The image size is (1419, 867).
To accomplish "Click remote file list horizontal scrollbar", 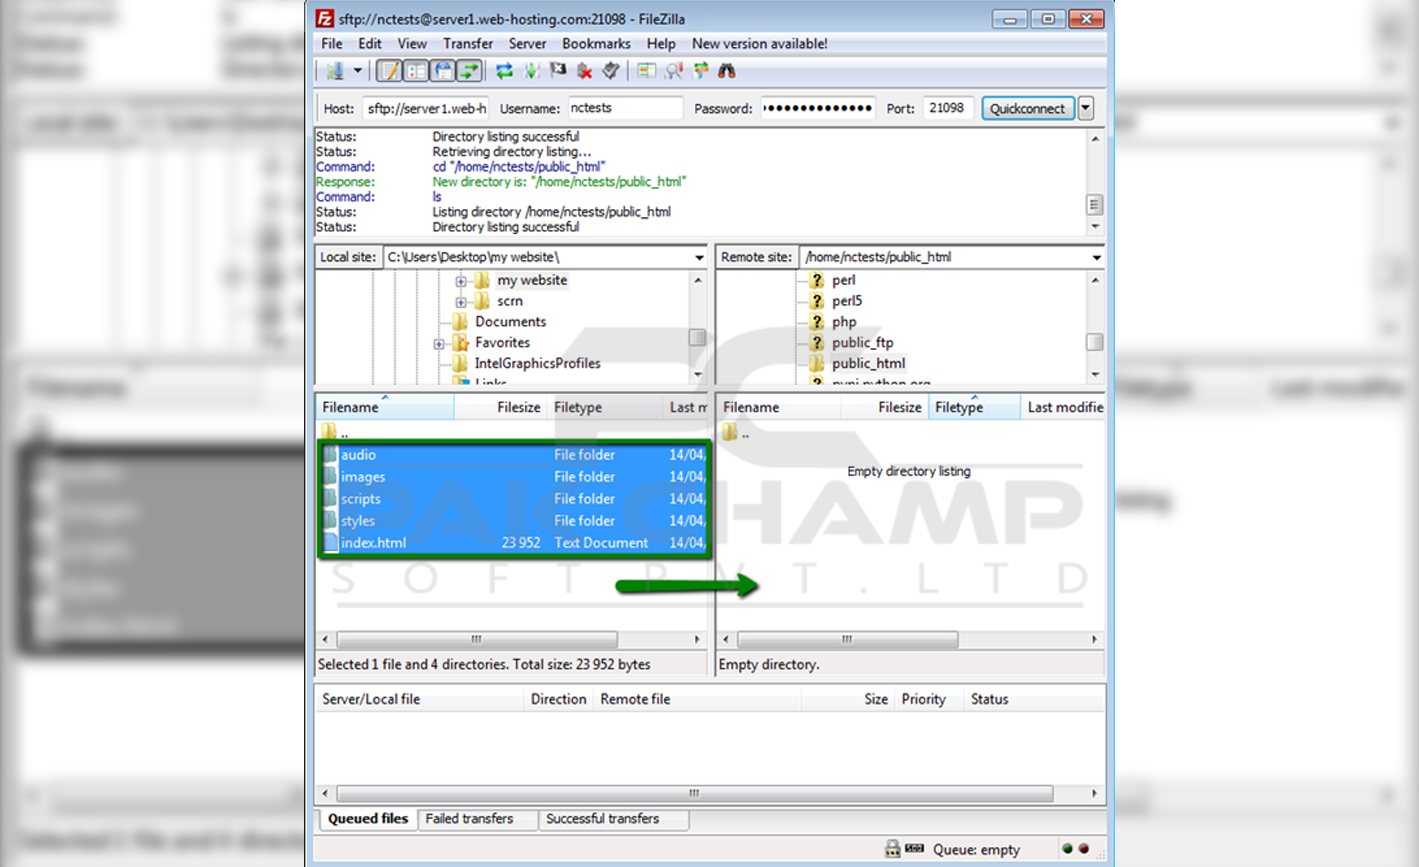I will pyautogui.click(x=847, y=639).
